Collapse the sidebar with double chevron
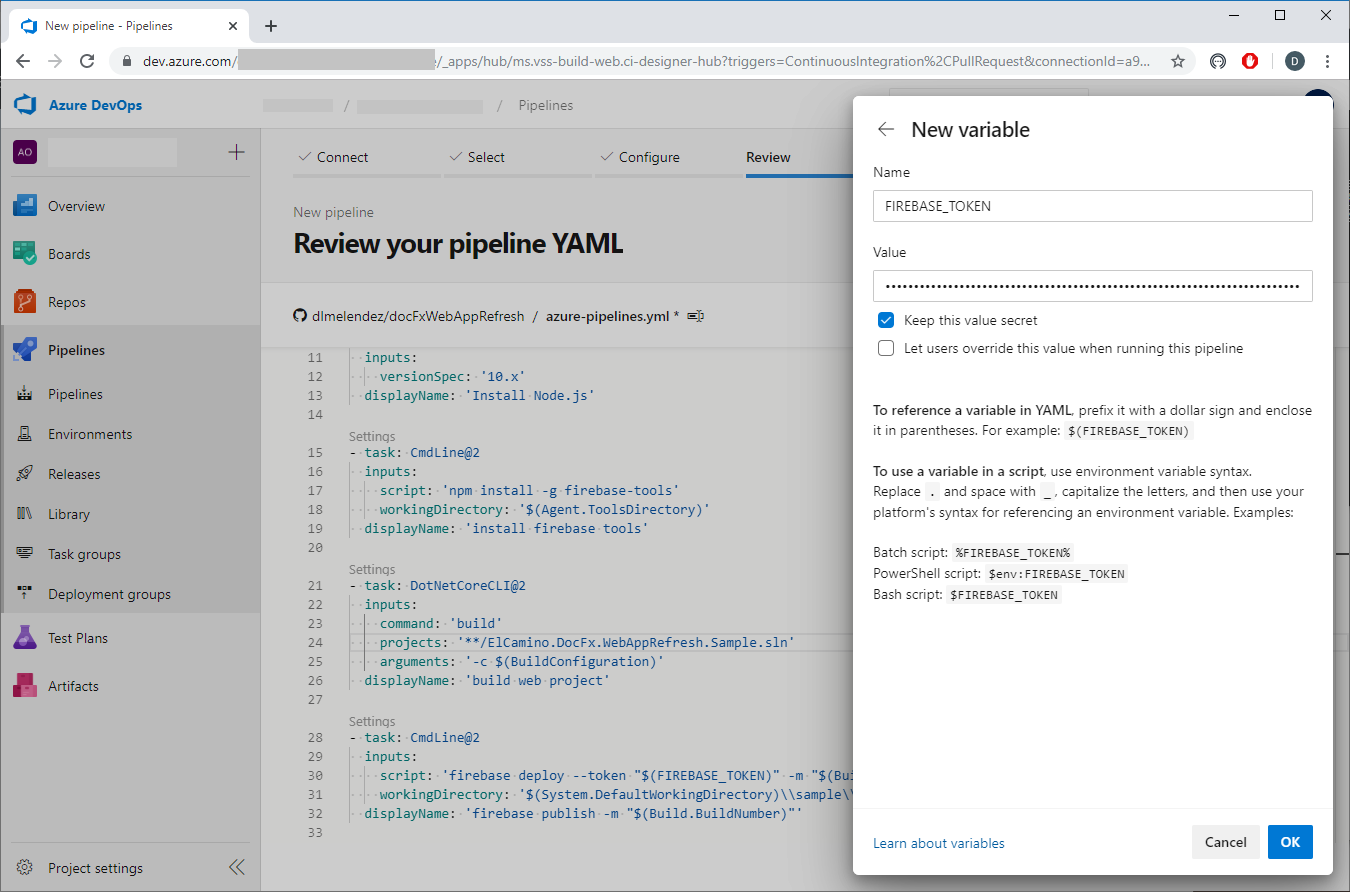1350x892 pixels. pos(236,867)
